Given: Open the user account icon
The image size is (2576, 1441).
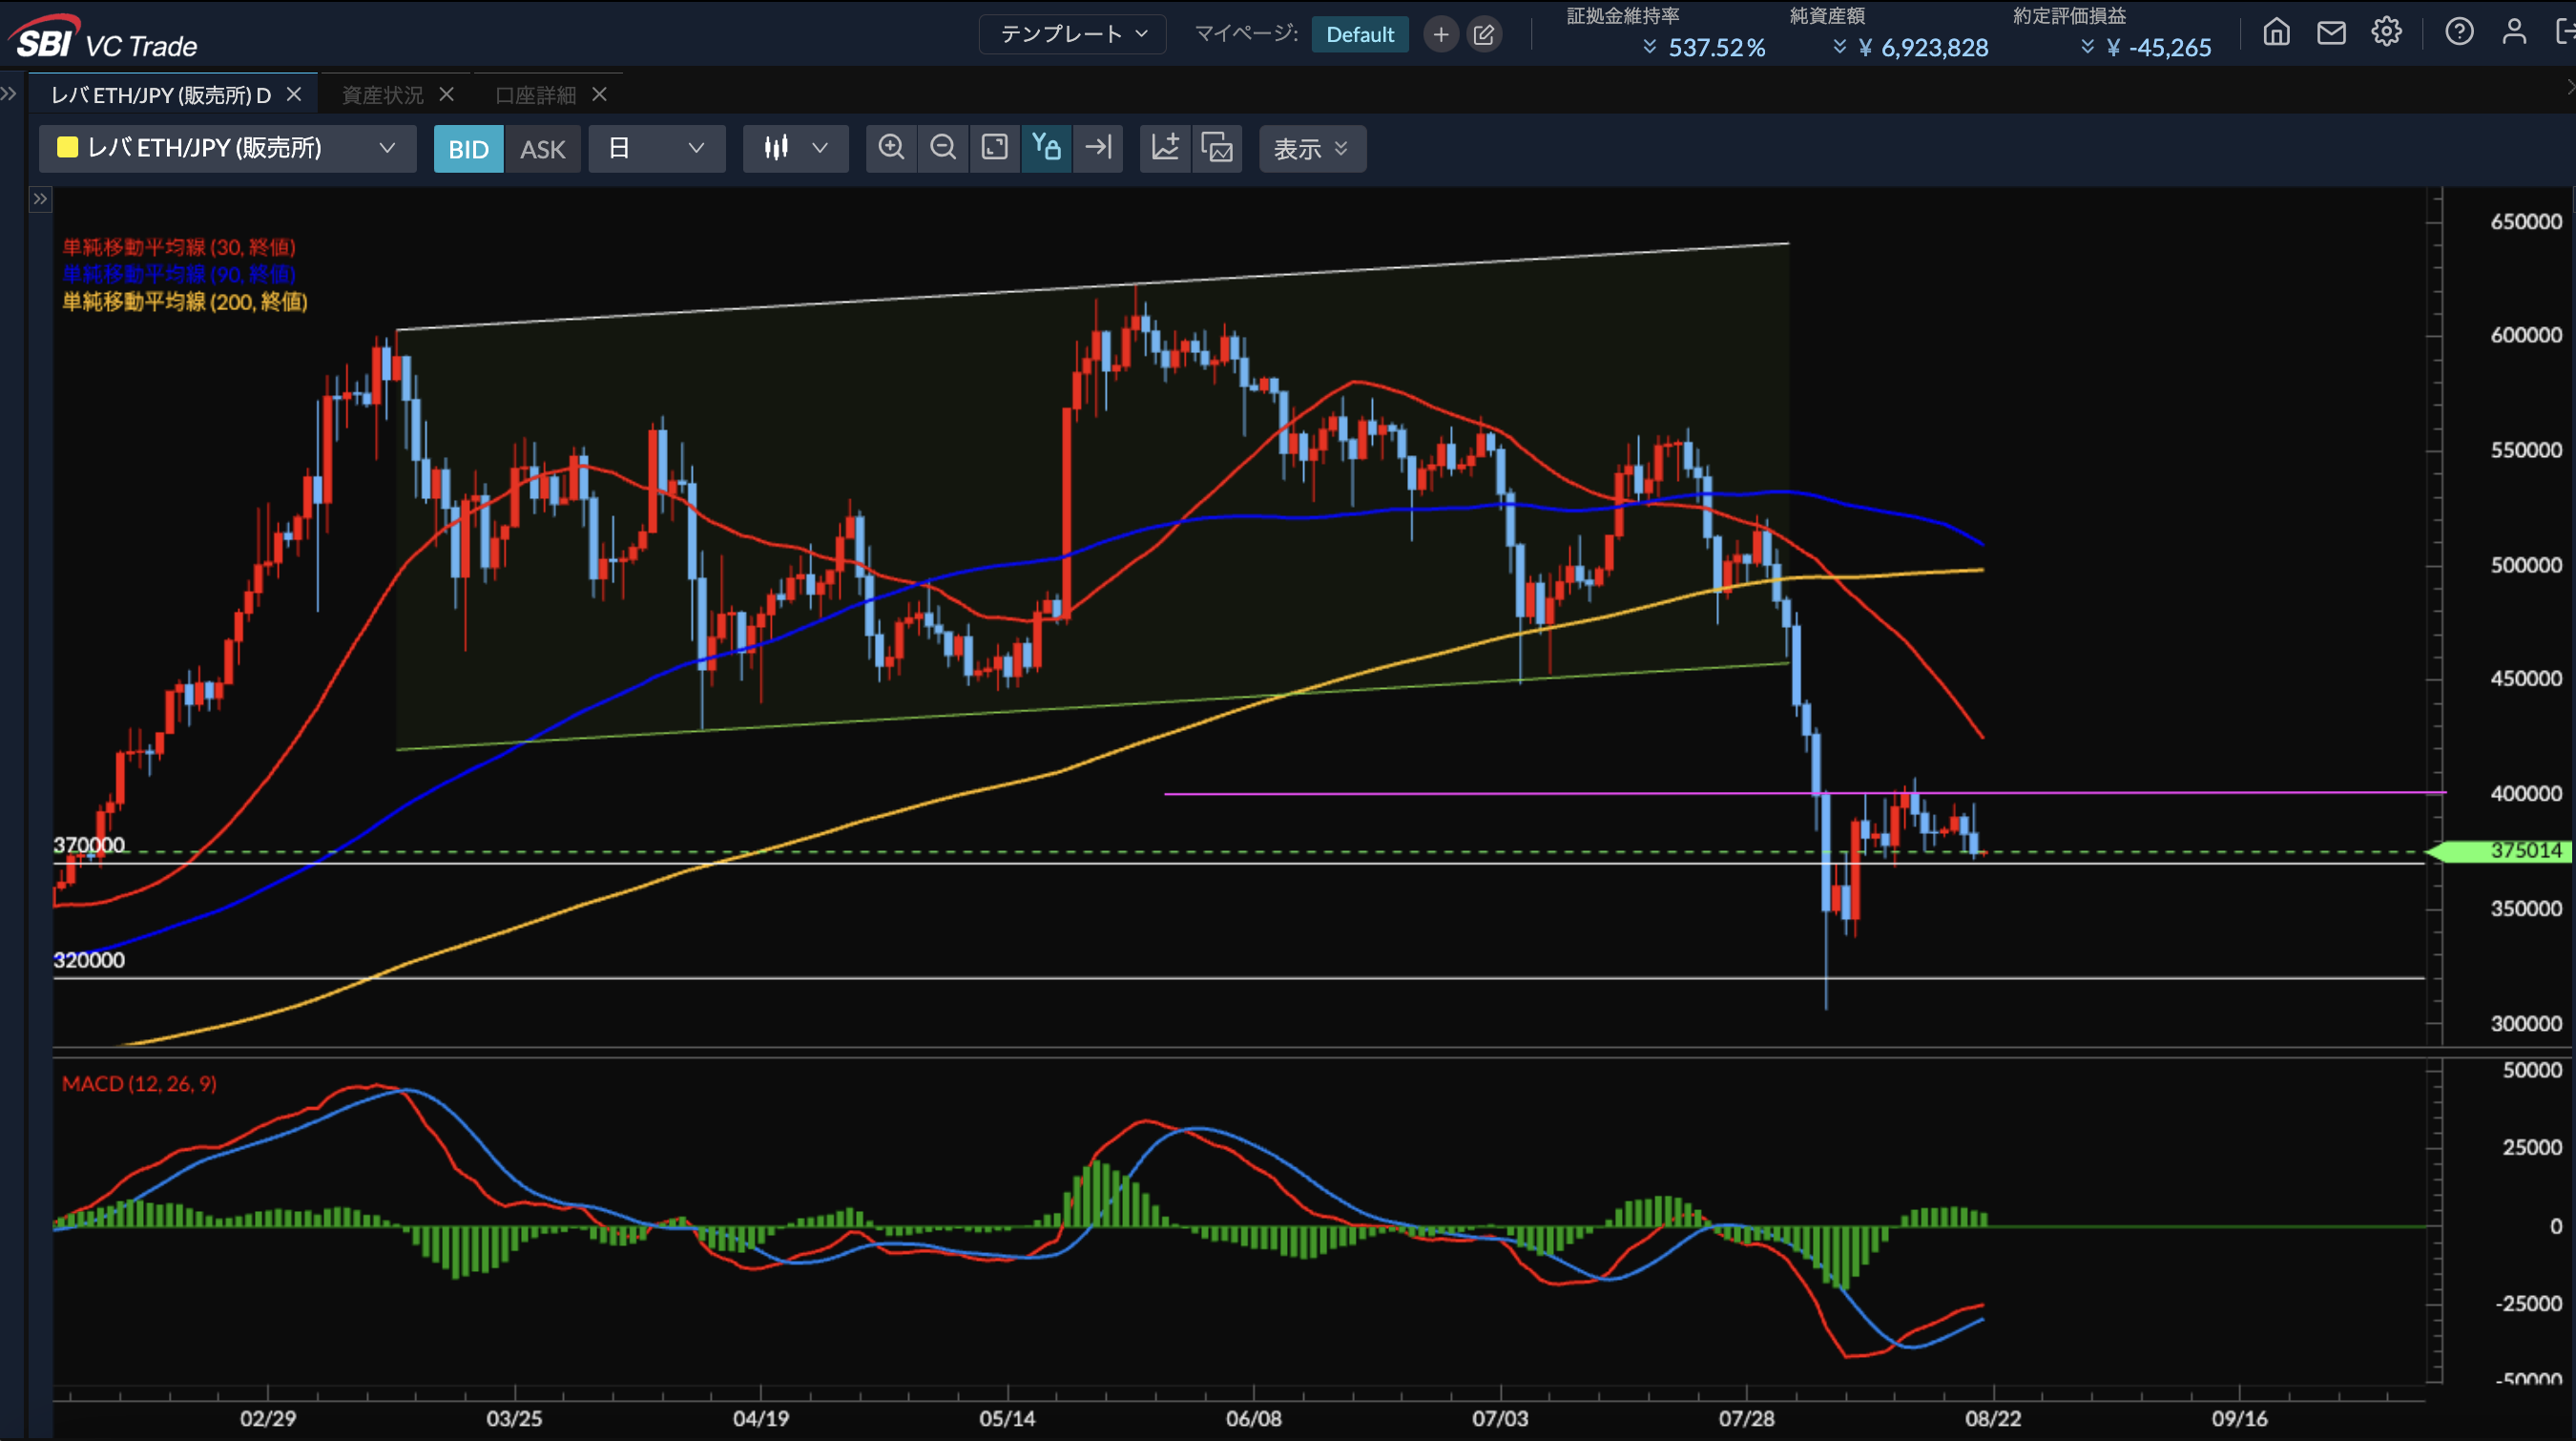Looking at the screenshot, I should pyautogui.click(x=2514, y=32).
